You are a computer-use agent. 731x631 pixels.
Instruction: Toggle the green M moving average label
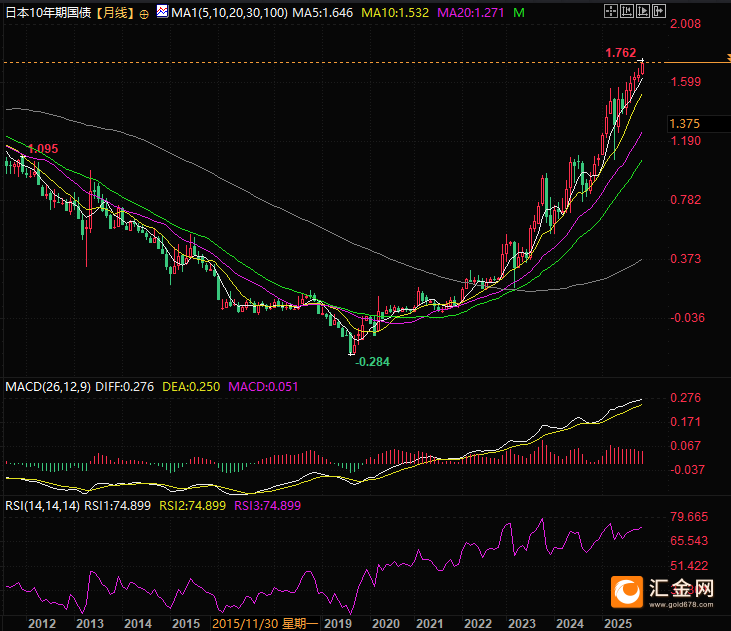(x=517, y=13)
